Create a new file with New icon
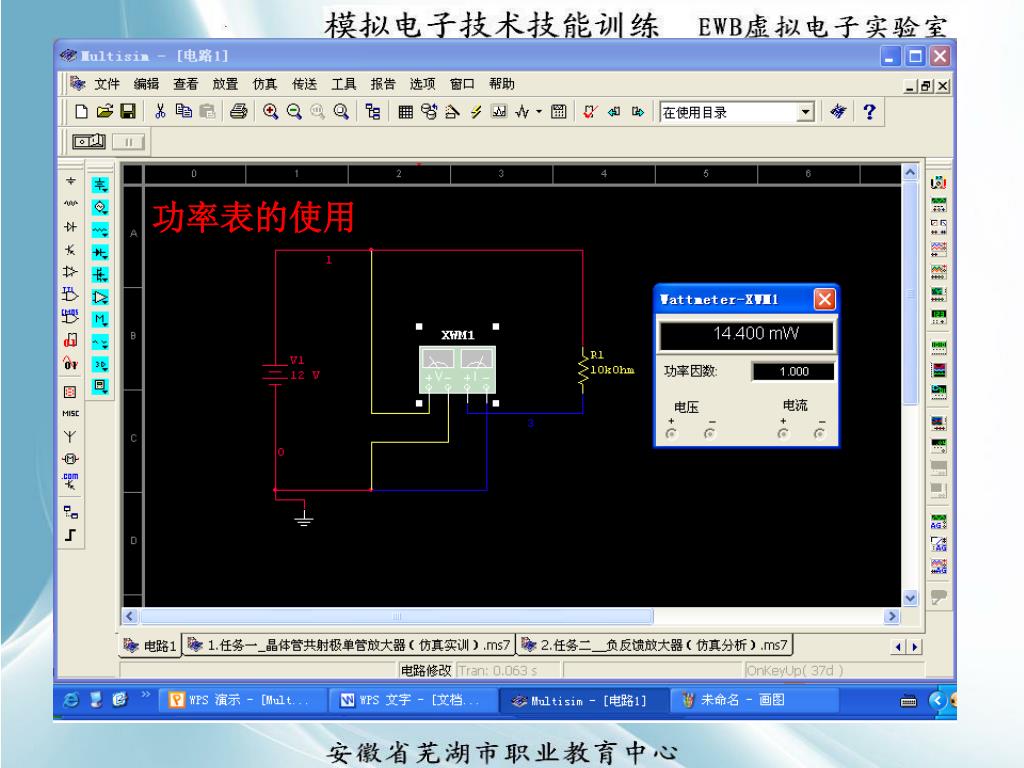Screen dimensions: 1024x768 click(x=81, y=112)
